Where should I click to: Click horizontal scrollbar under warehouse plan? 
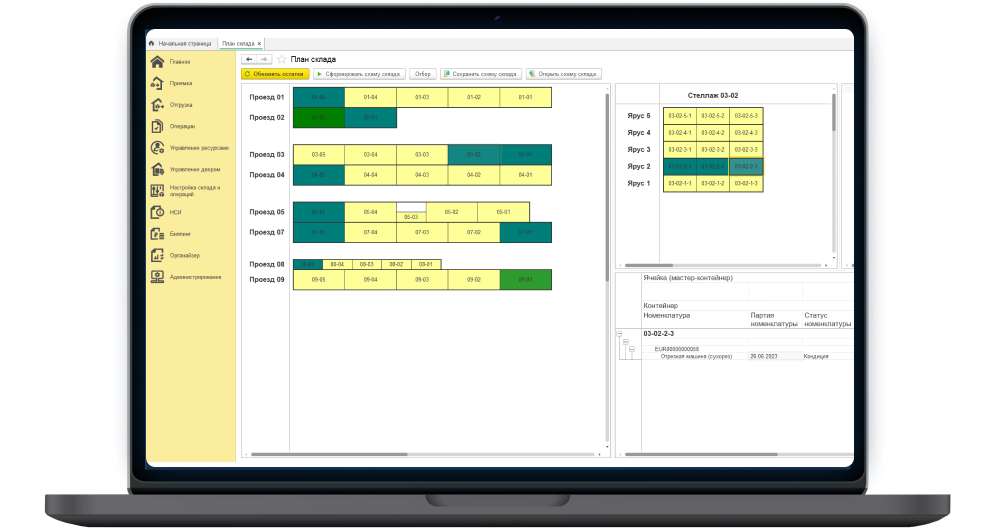click(329, 455)
